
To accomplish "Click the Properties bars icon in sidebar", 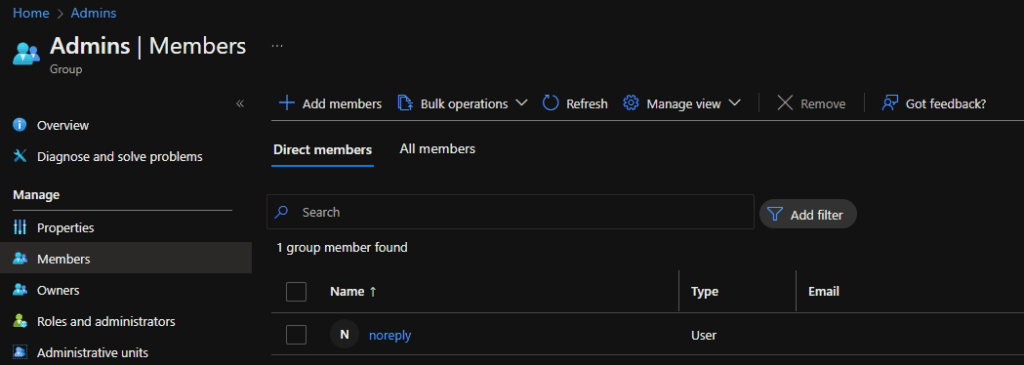I will pos(20,227).
